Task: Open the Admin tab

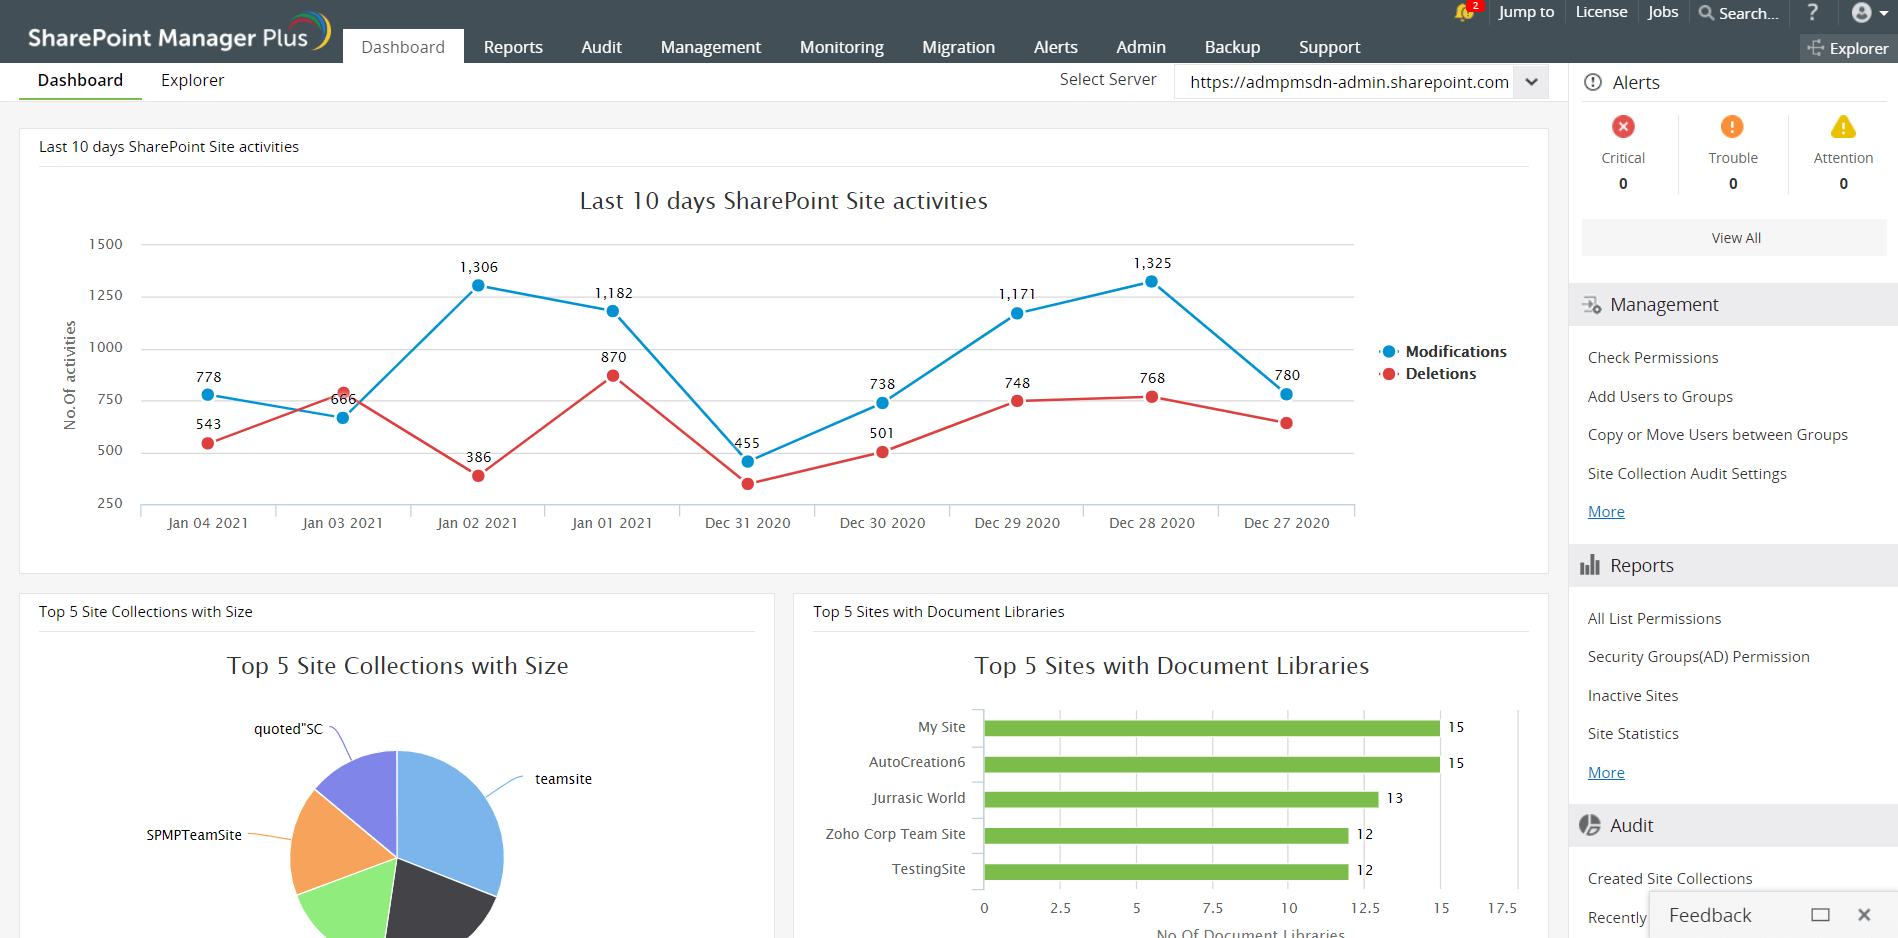Action: tap(1141, 47)
